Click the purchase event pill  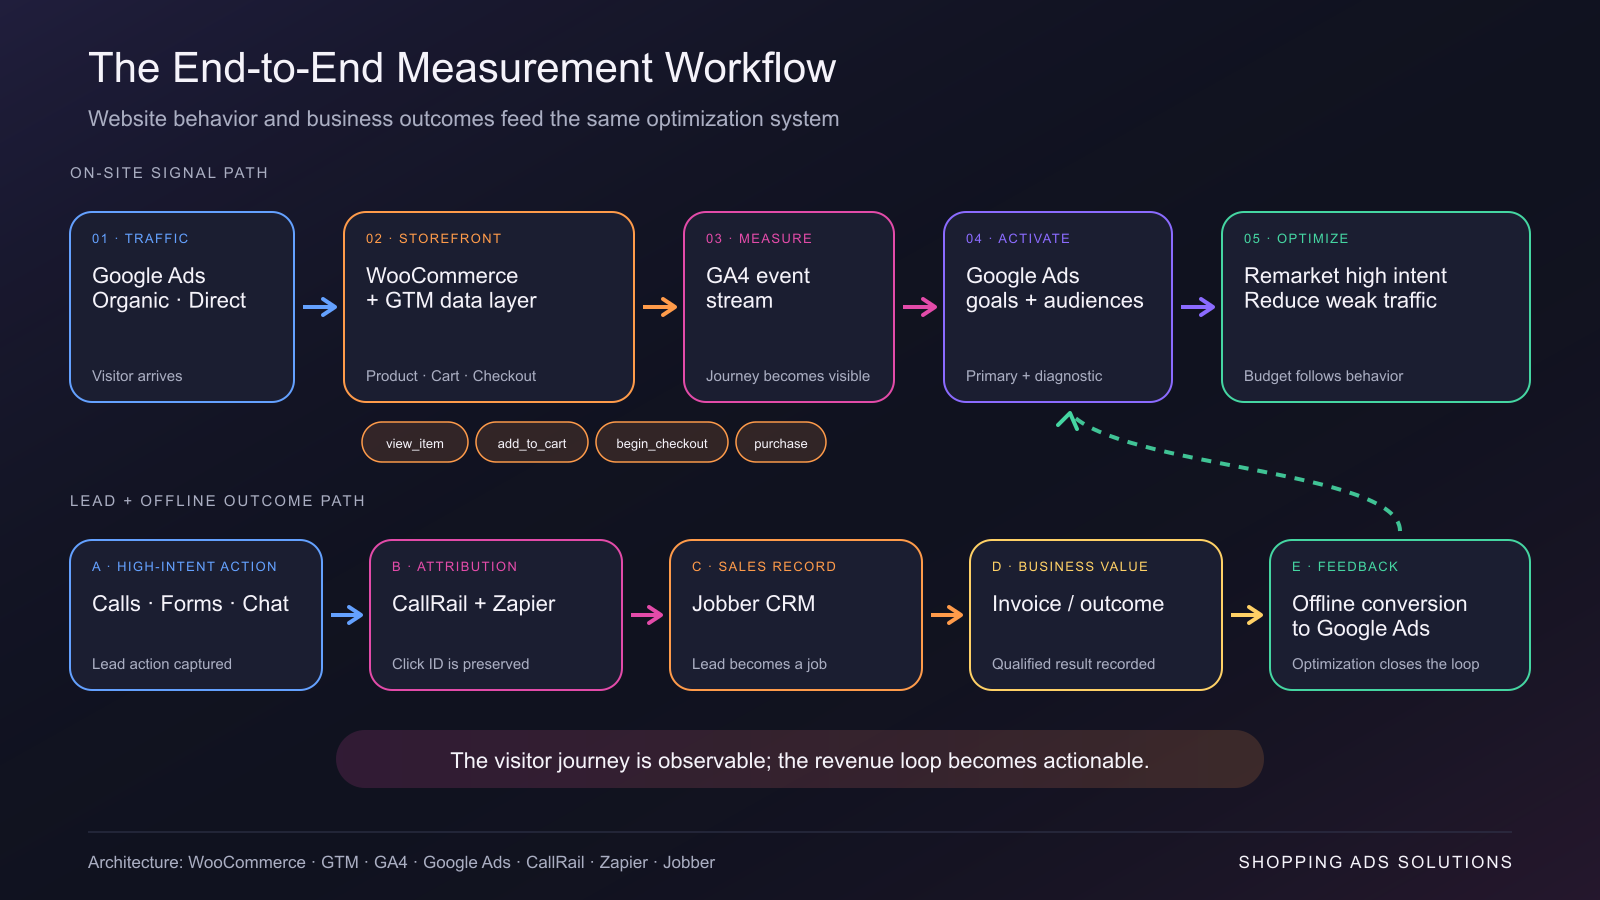pyautogui.click(x=781, y=443)
